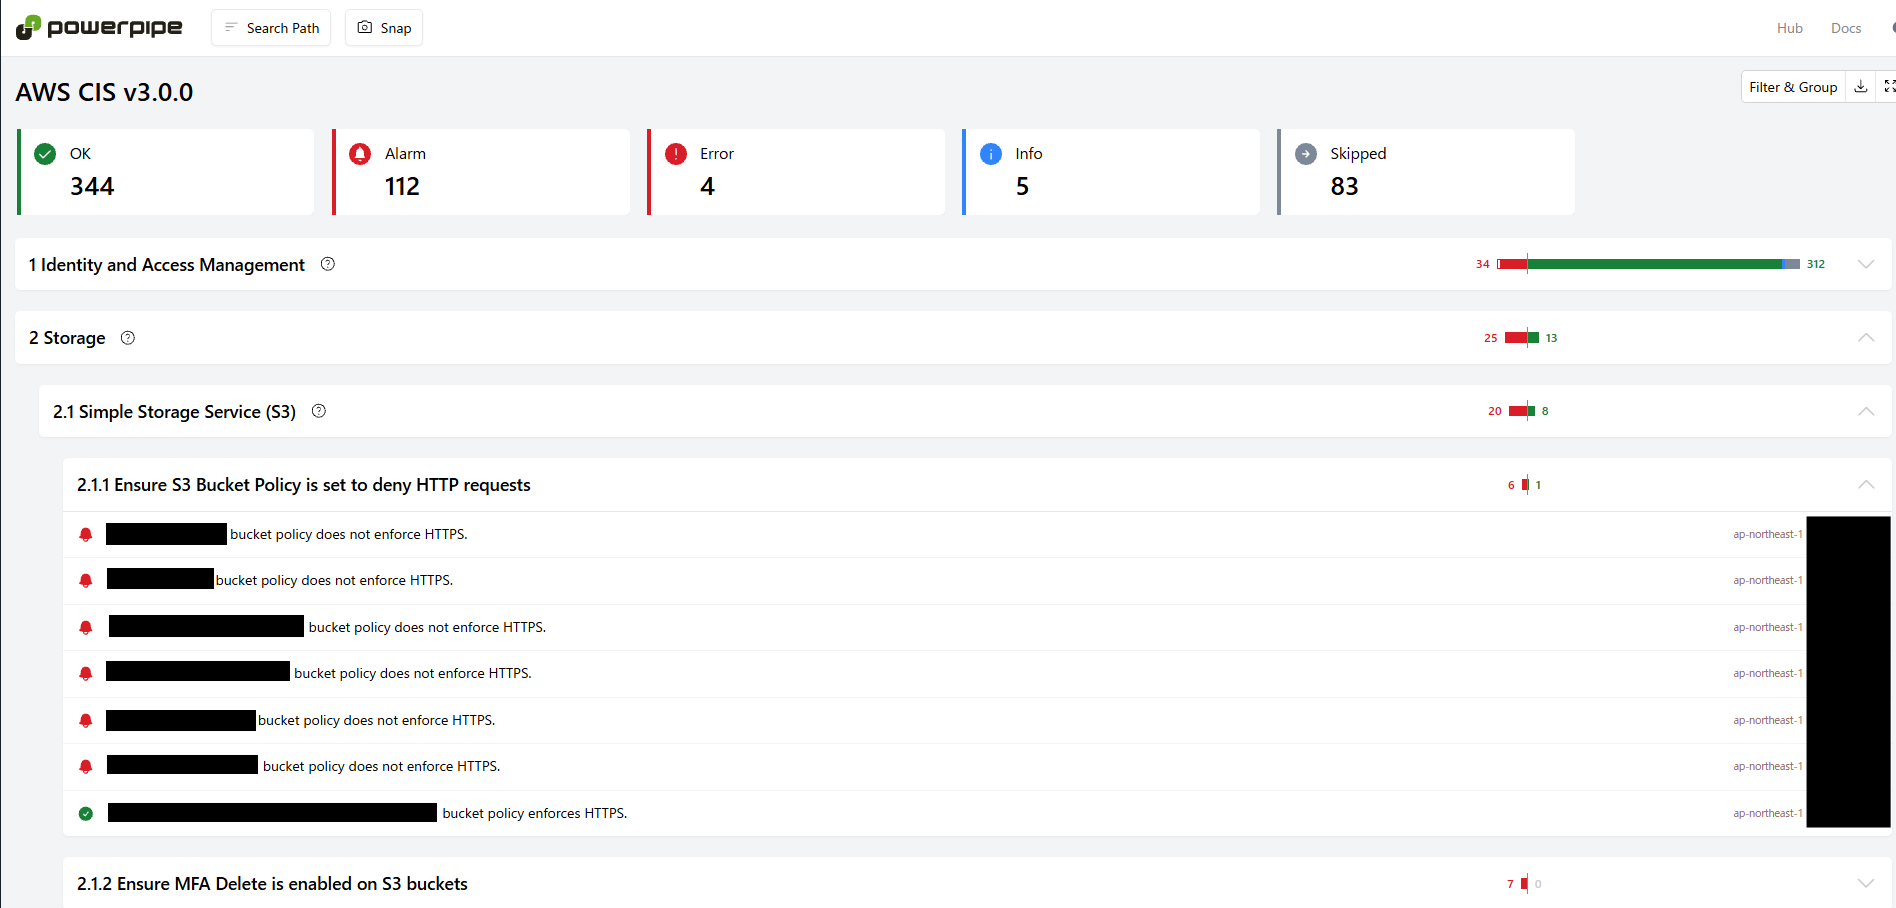Viewport: 1896px width, 908px height.
Task: Open the Search Path button
Action: pyautogui.click(x=271, y=28)
